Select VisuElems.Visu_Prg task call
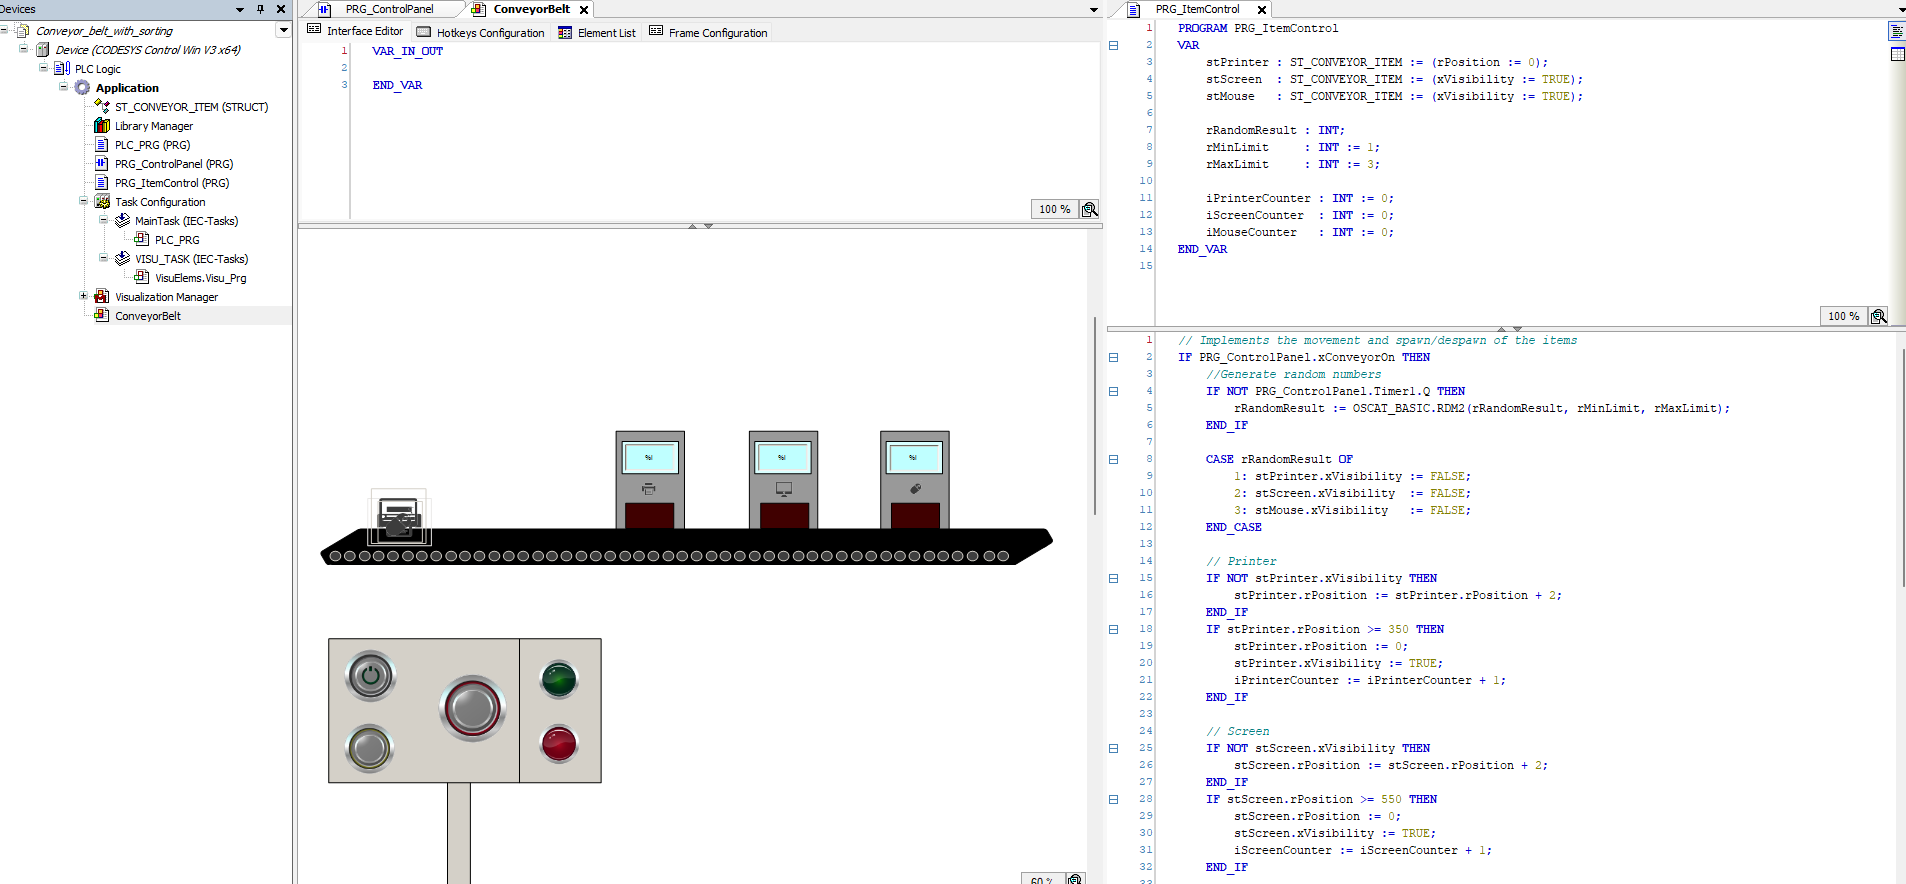Viewport: 1906px width, 884px height. click(x=200, y=278)
